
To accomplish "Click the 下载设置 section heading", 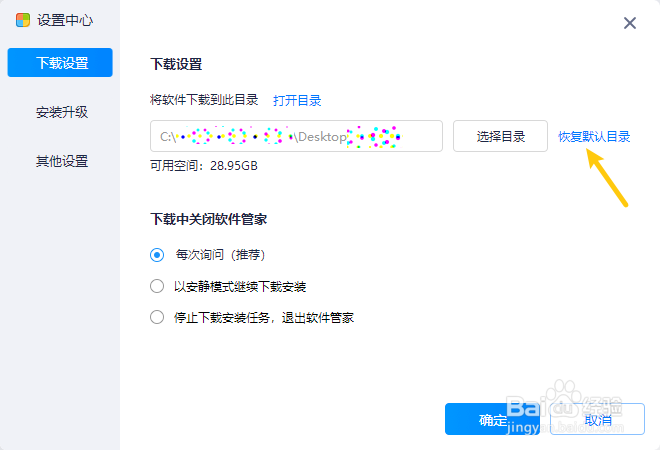I will click(176, 64).
